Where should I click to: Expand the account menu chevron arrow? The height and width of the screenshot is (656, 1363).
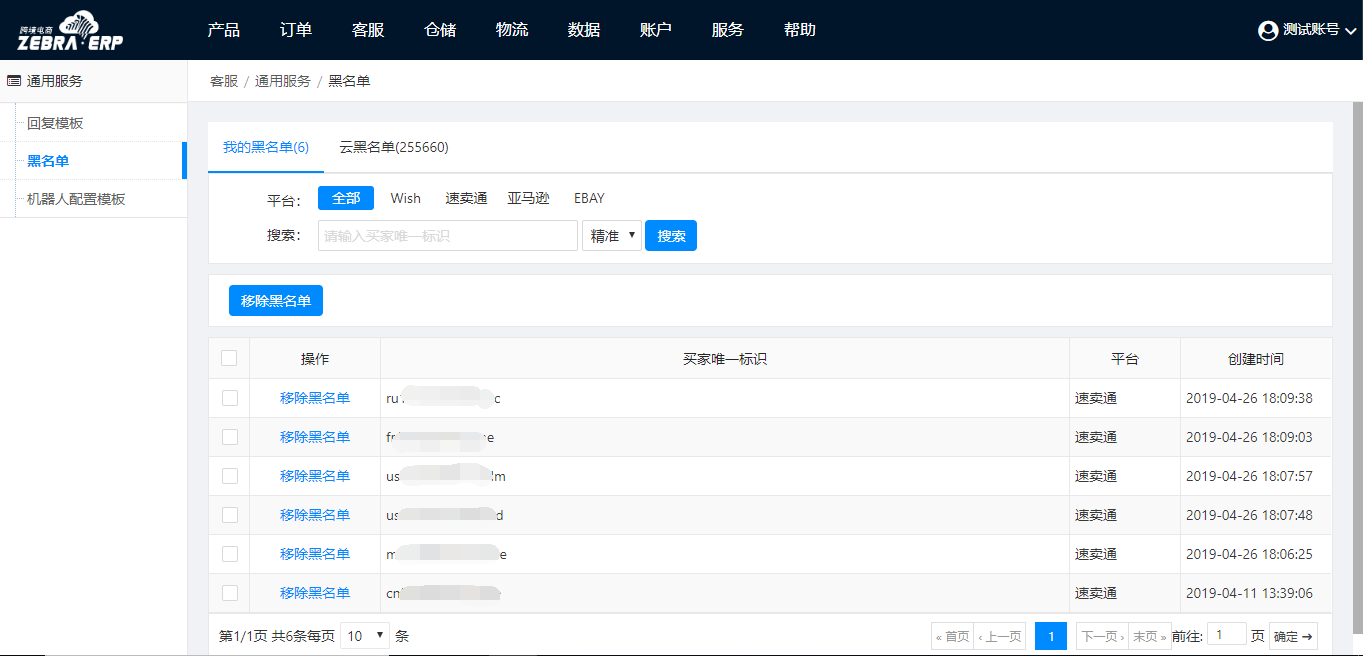click(x=1350, y=31)
